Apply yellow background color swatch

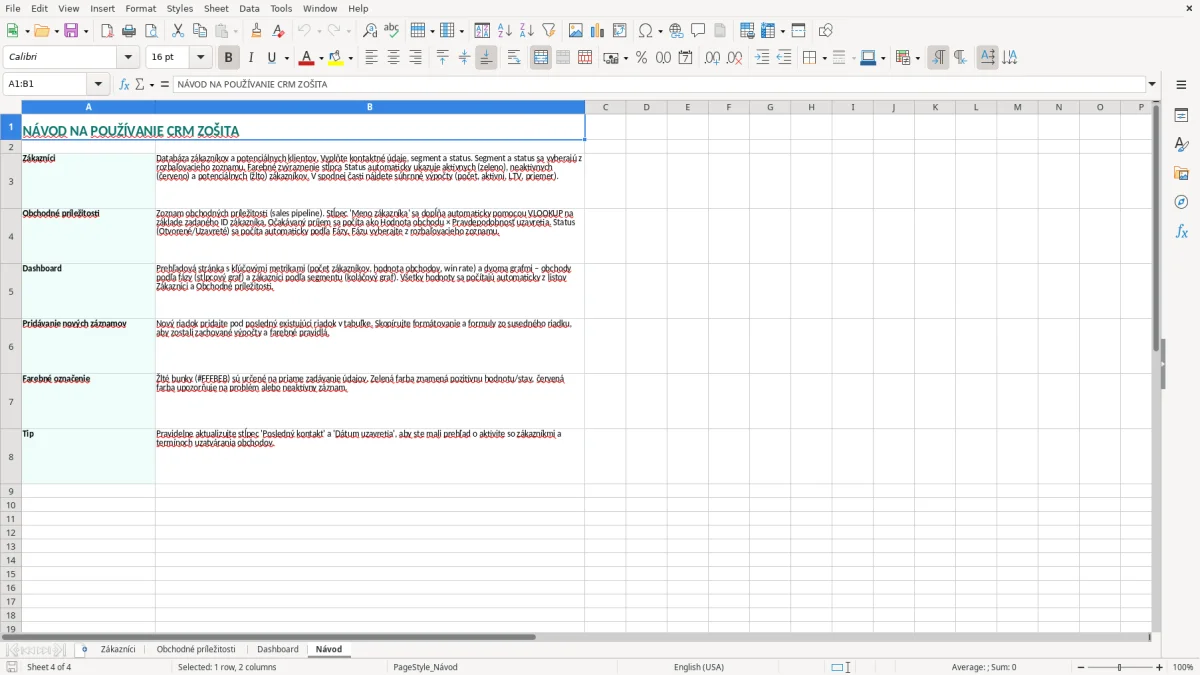click(337, 58)
